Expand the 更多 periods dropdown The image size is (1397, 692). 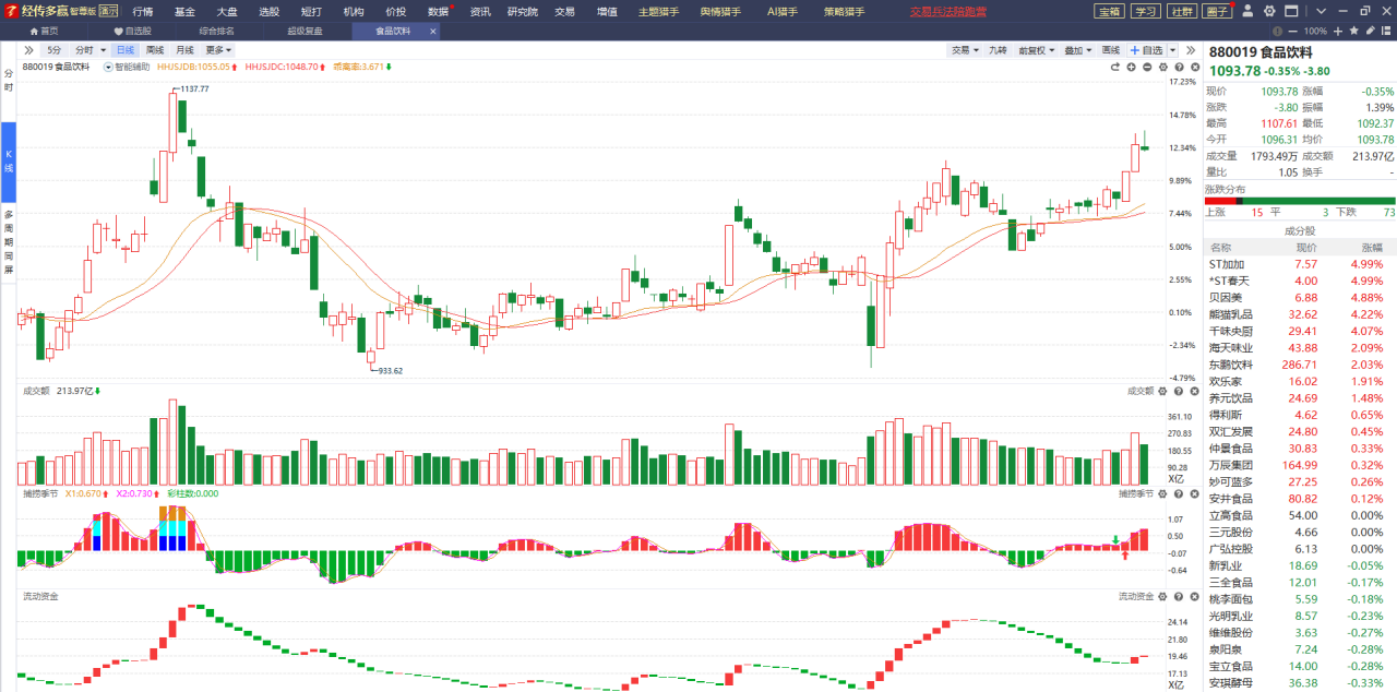pos(219,50)
